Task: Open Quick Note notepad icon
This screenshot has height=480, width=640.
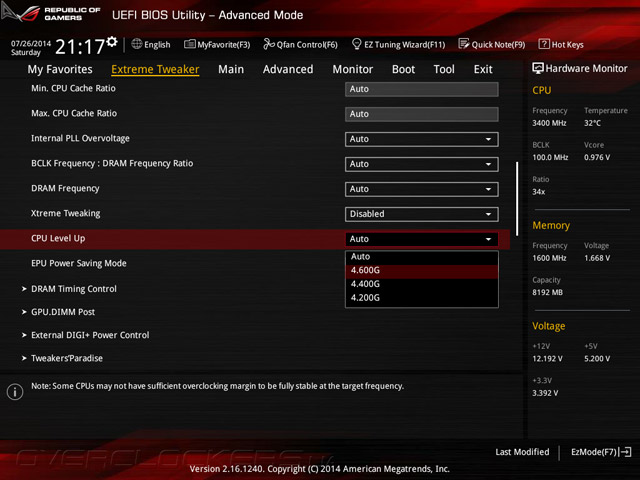Action: [464, 44]
